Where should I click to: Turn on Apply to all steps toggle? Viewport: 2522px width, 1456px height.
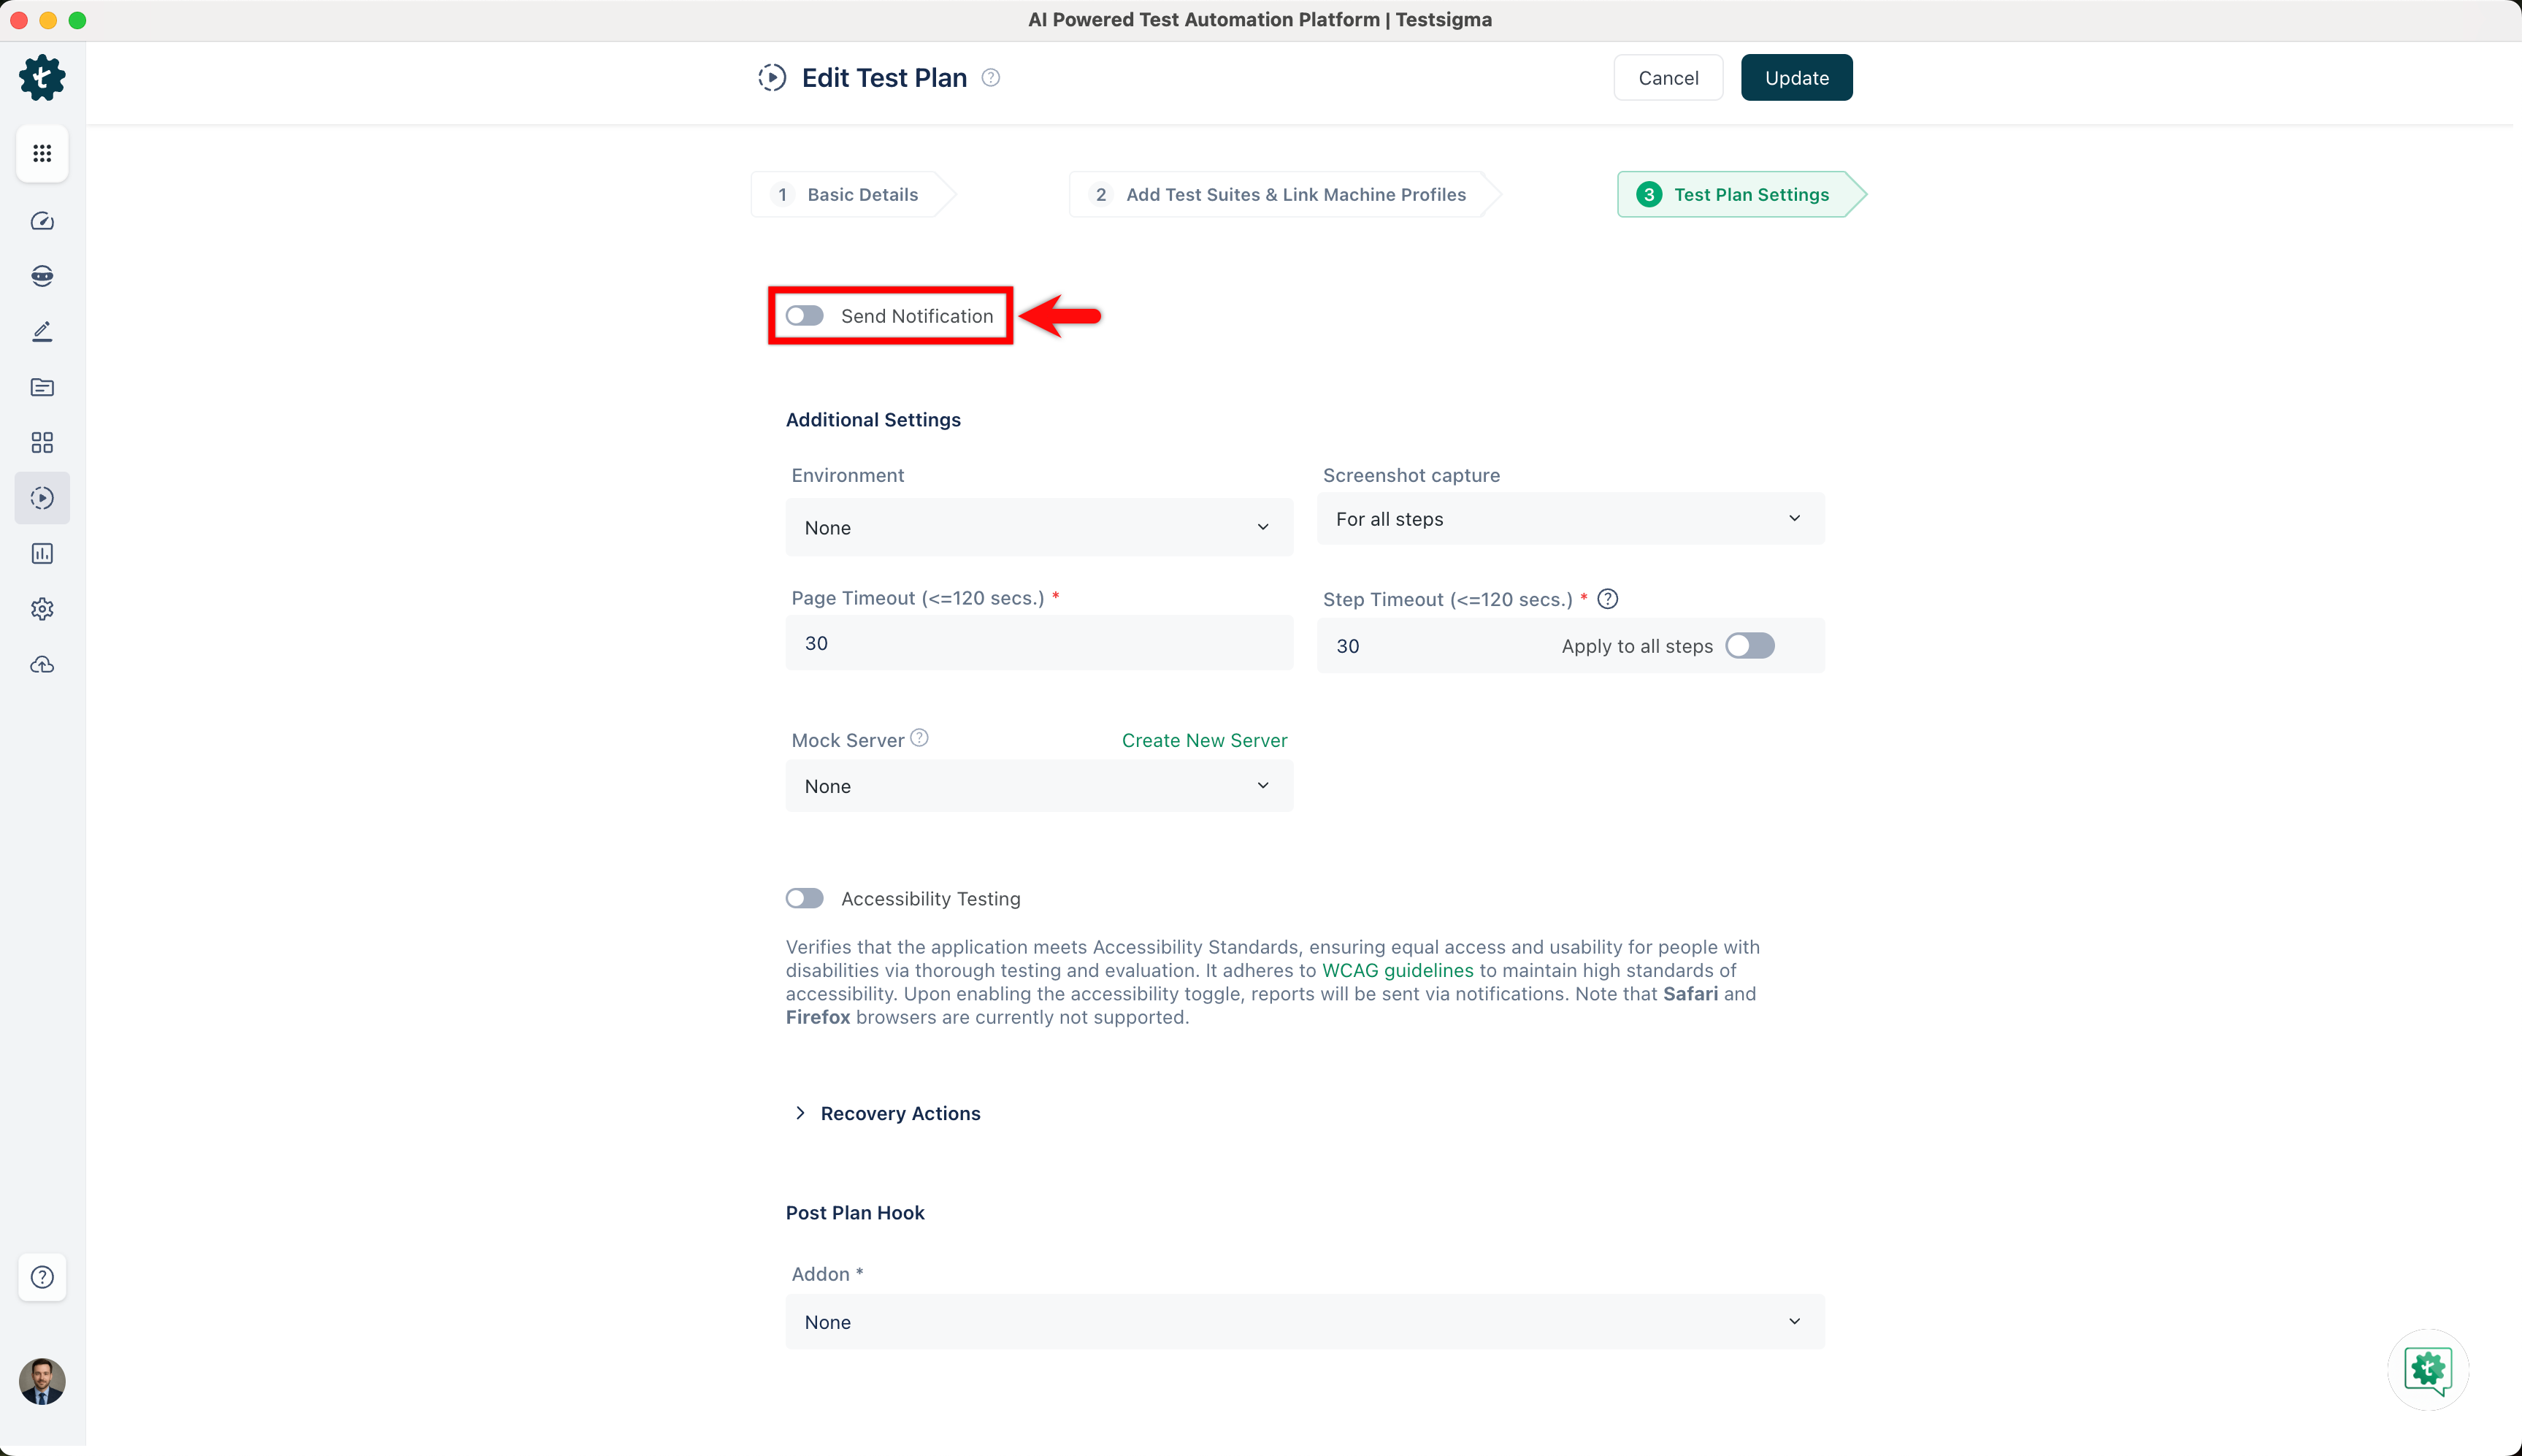coord(1750,646)
